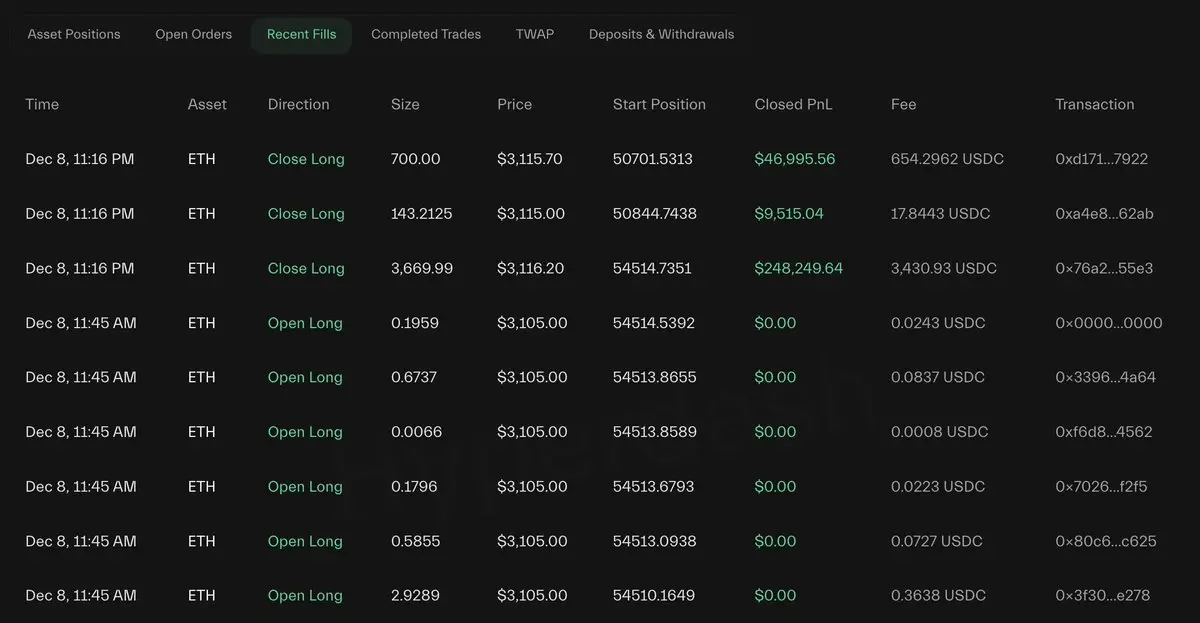Click the Size column header
This screenshot has width=1200, height=623.
(405, 104)
